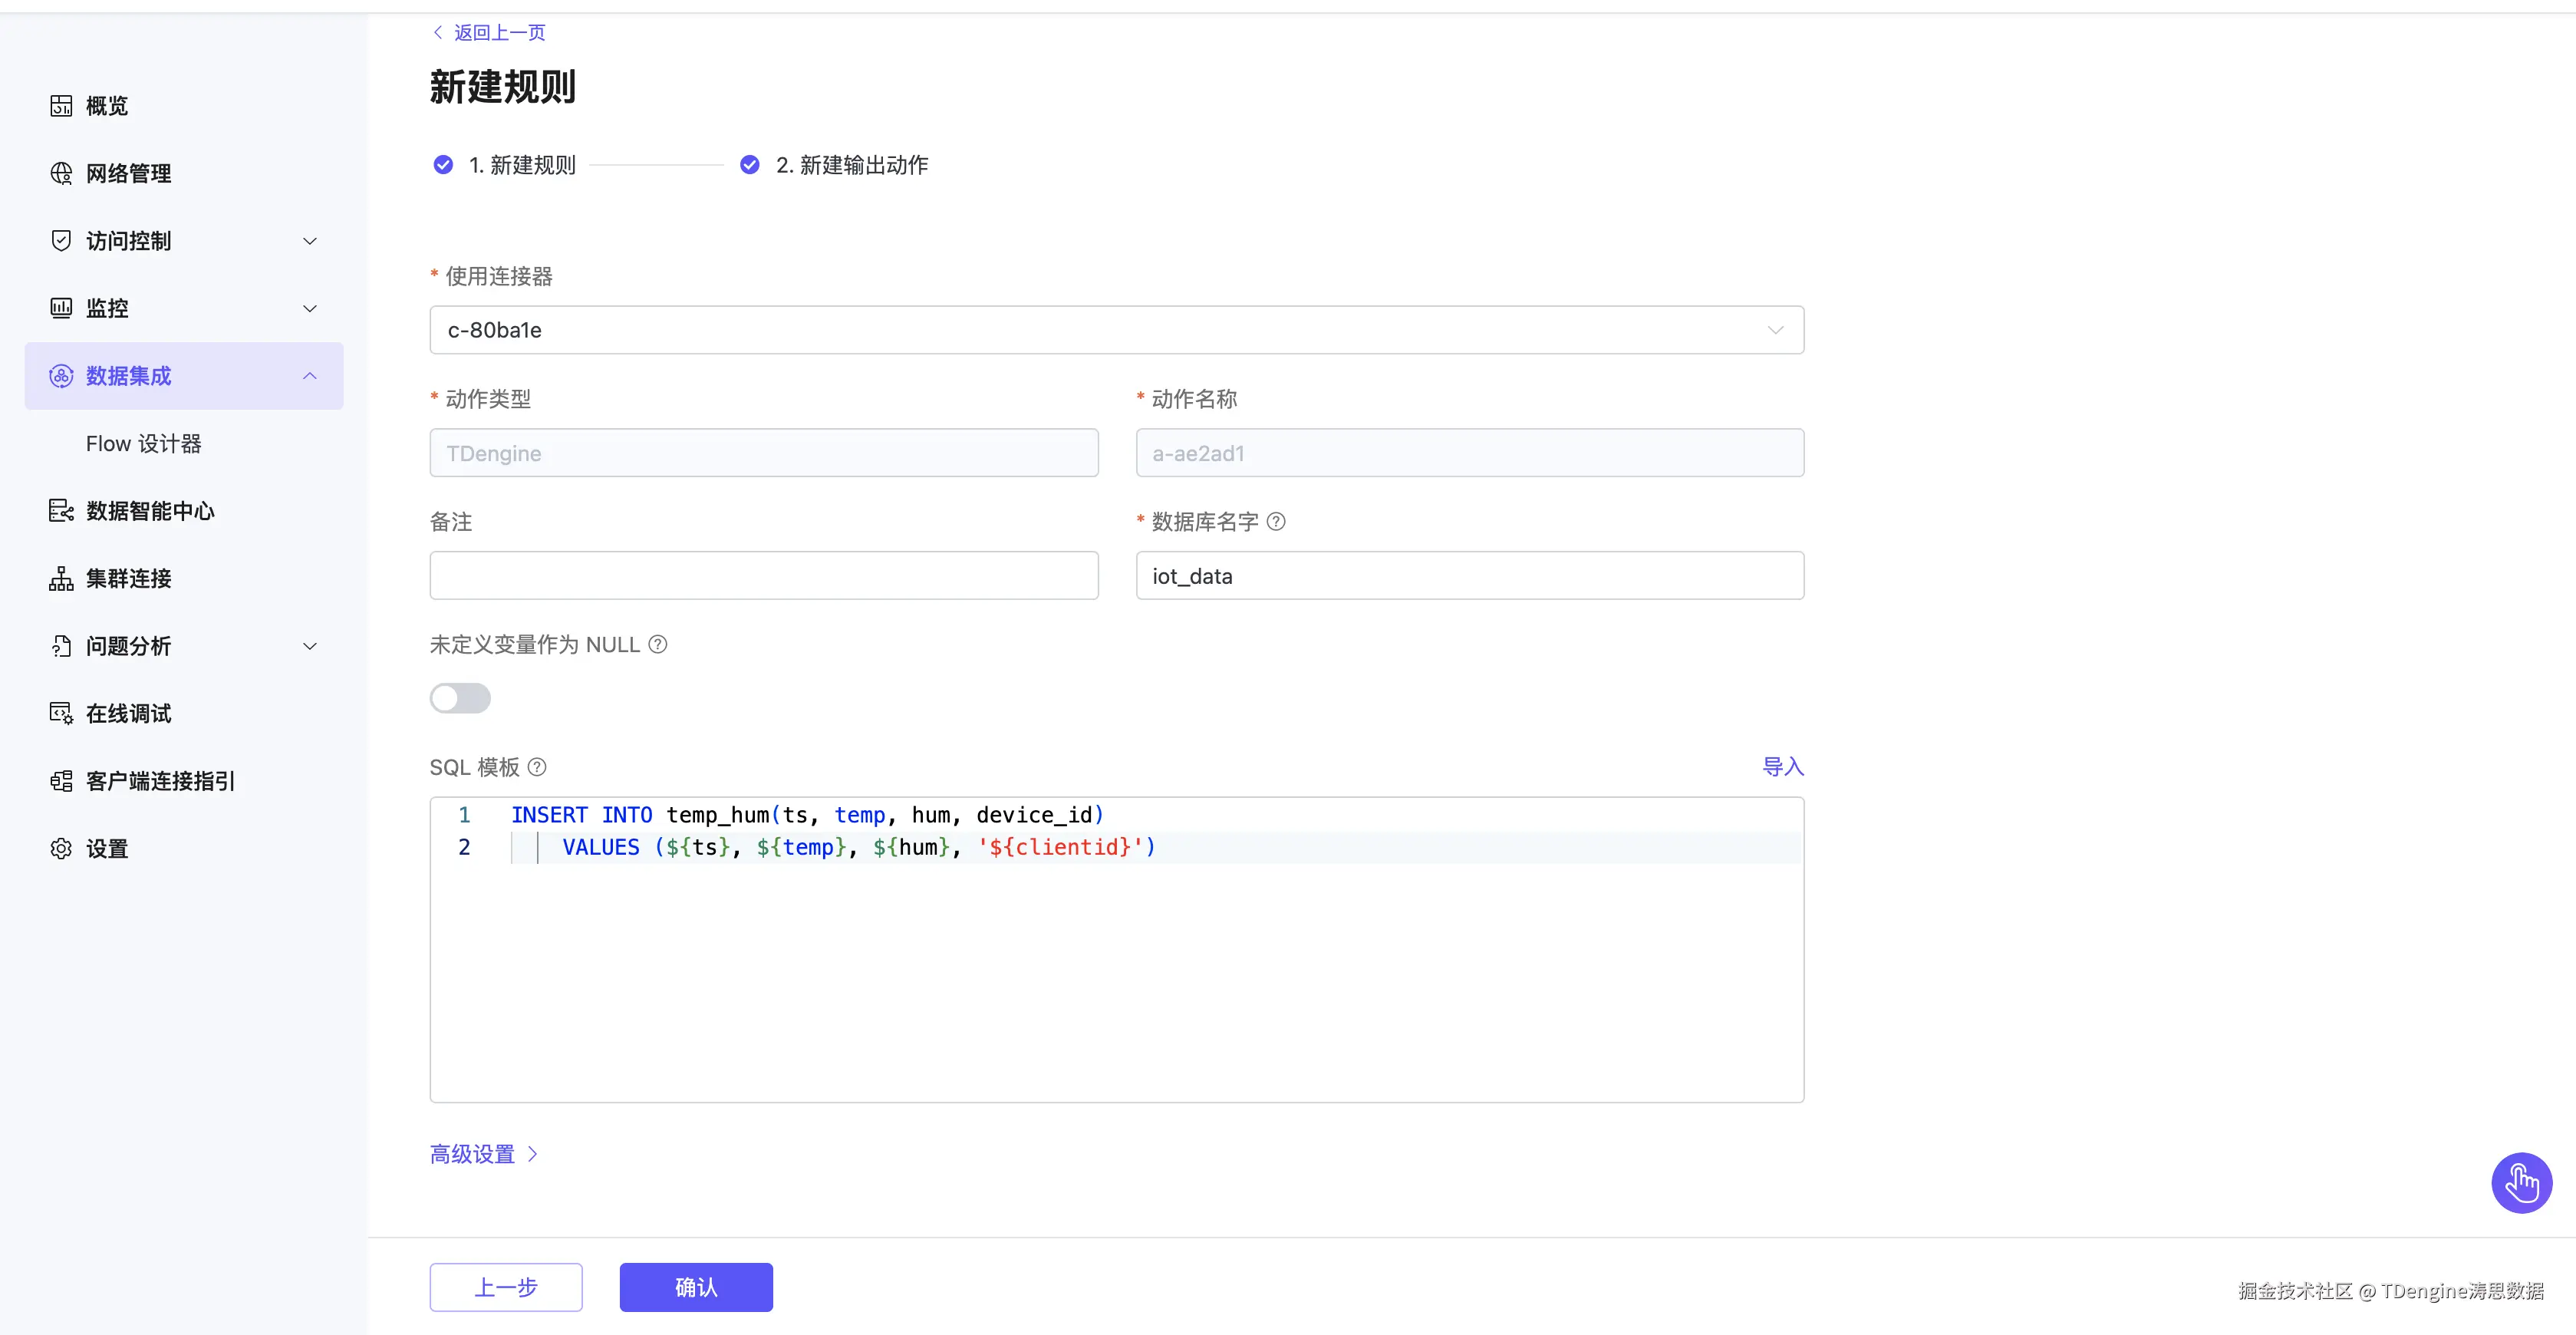The height and width of the screenshot is (1335, 2576).
Task: Open Flow Designer (Flow 设计器) submenu item
Action: click(144, 444)
